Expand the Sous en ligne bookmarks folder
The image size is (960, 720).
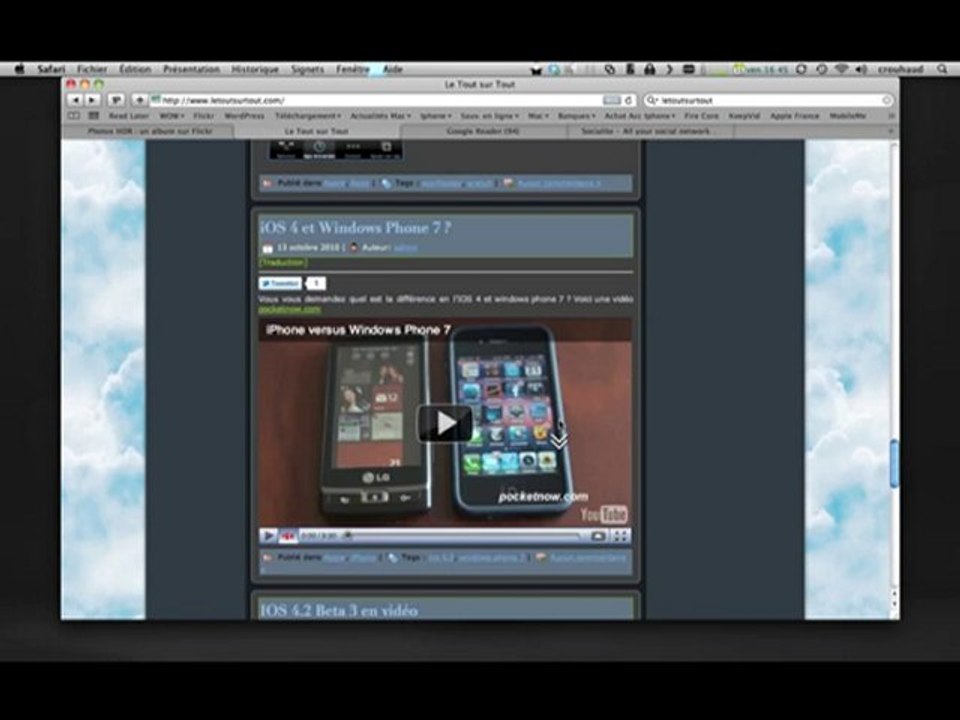click(x=489, y=115)
